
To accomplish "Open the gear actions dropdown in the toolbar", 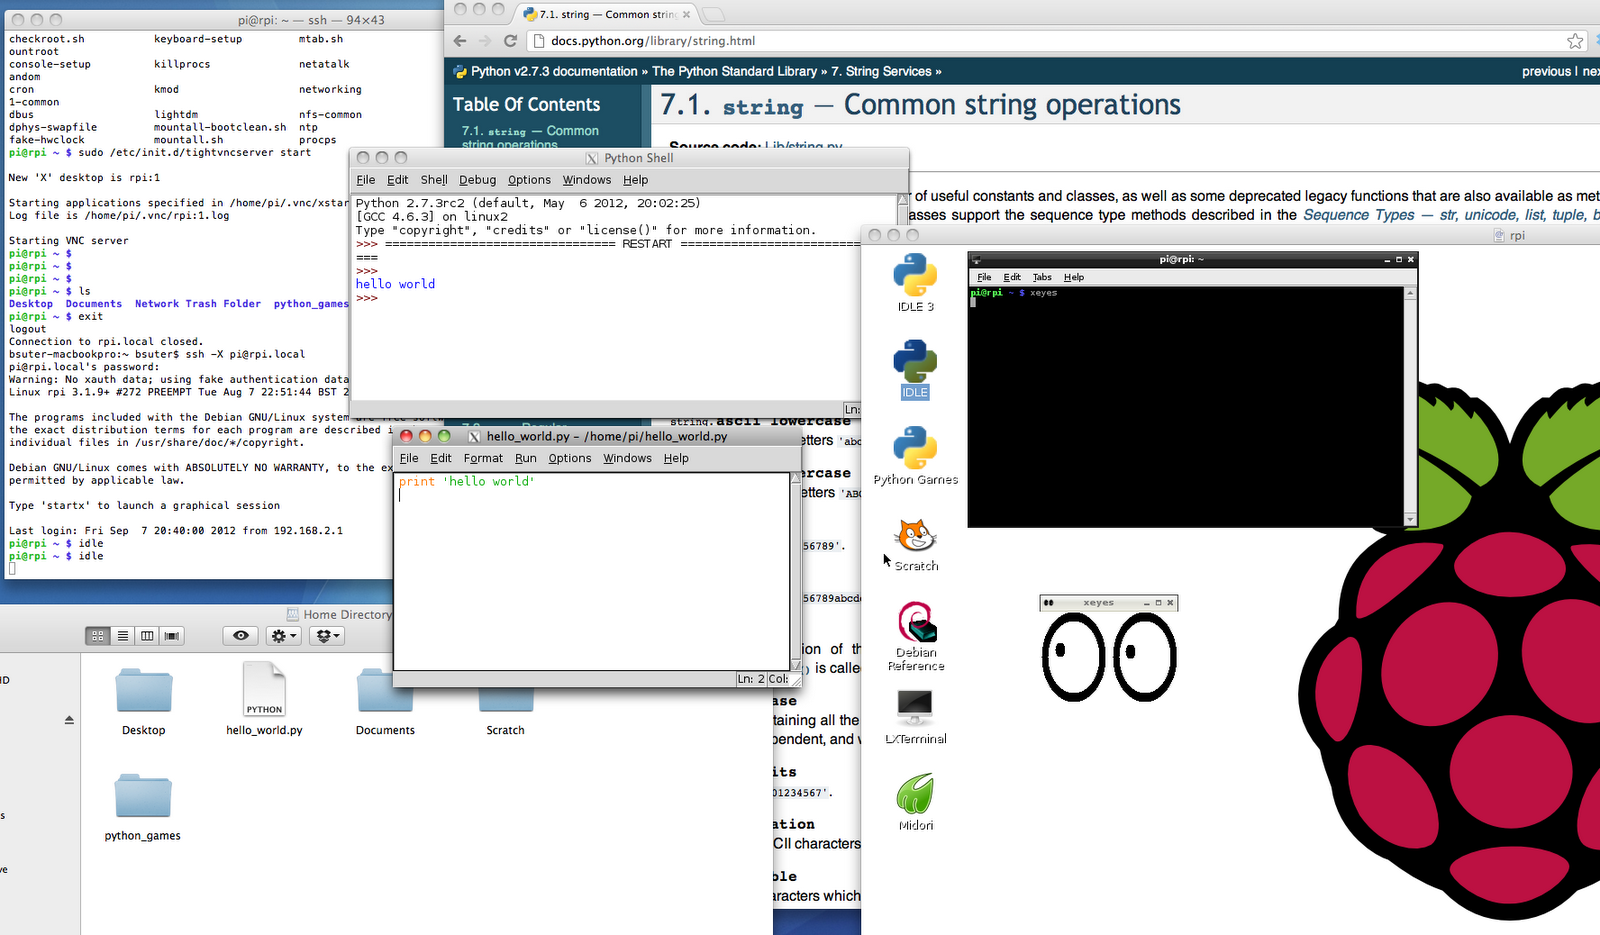I will click(x=282, y=635).
